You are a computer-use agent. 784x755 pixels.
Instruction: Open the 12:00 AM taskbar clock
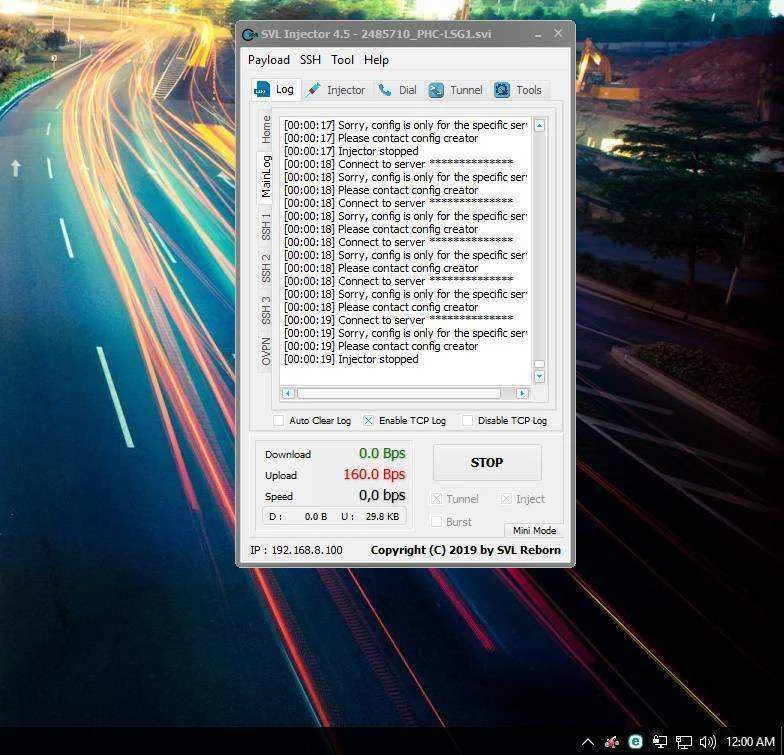(x=750, y=742)
